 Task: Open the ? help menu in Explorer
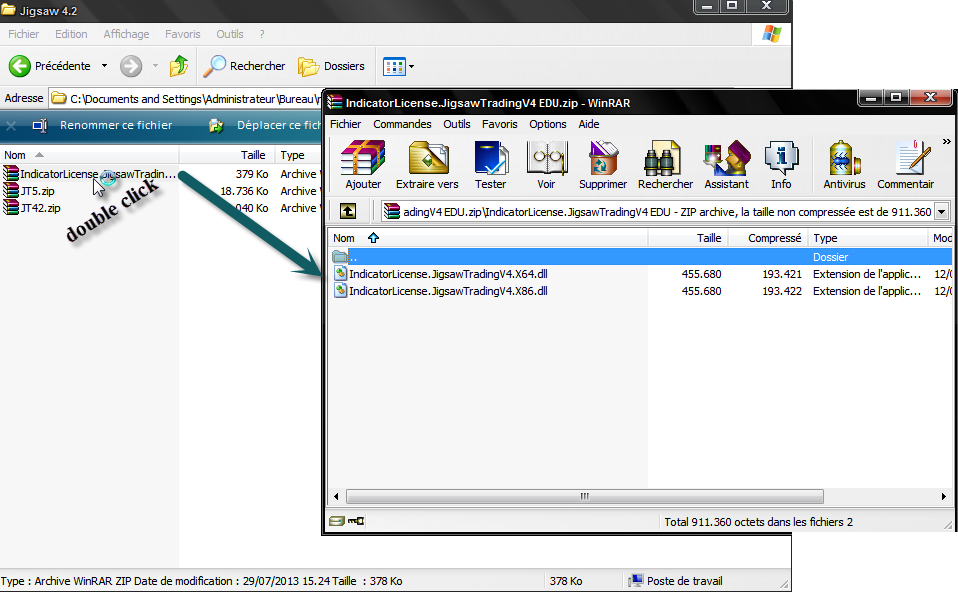(262, 34)
